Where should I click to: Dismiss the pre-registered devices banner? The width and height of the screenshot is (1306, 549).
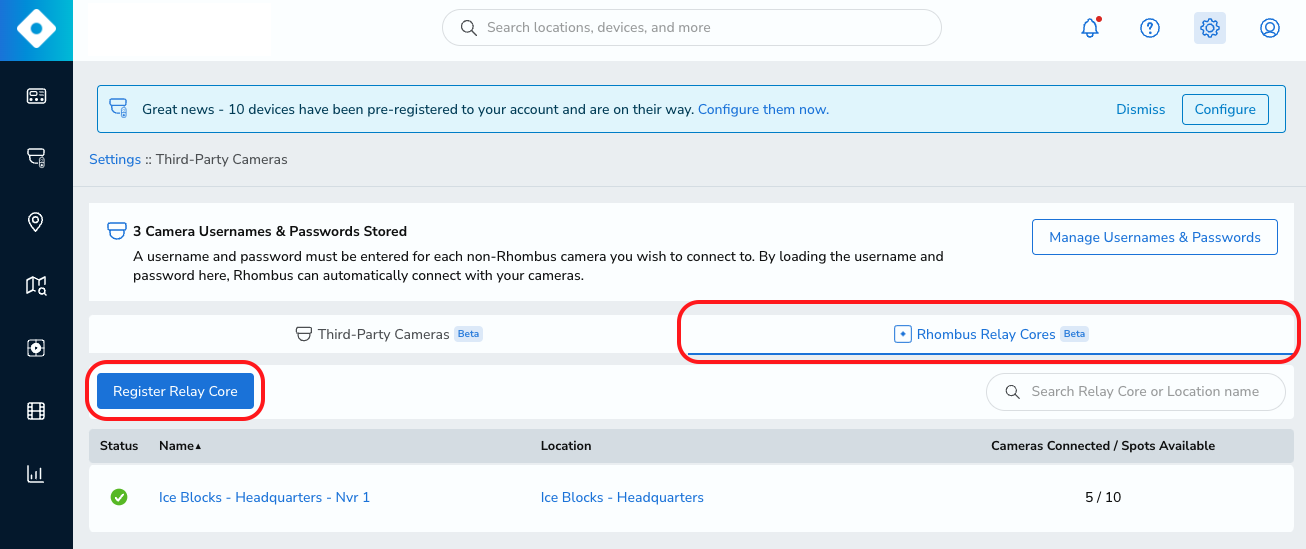[1141, 109]
